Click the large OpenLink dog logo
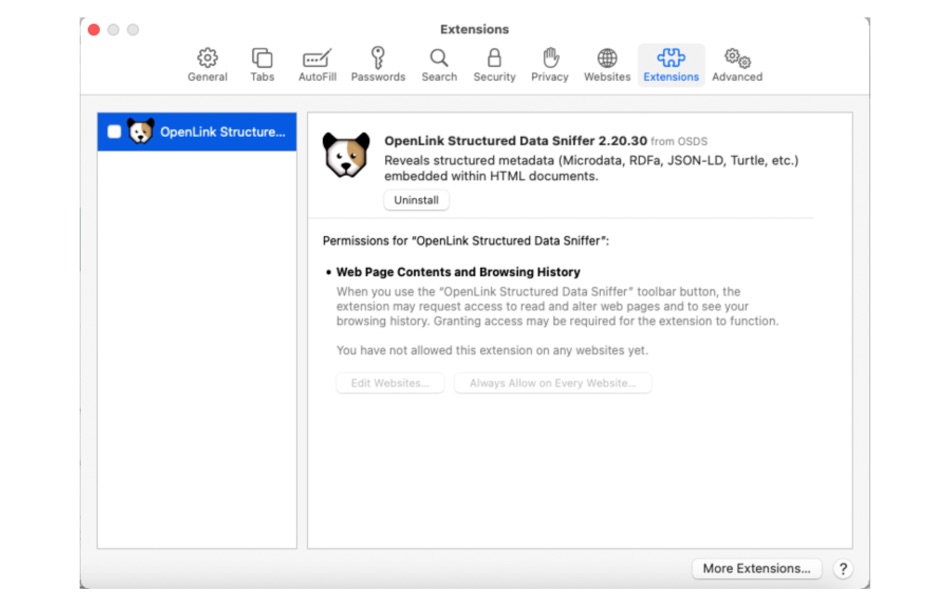 [346, 155]
